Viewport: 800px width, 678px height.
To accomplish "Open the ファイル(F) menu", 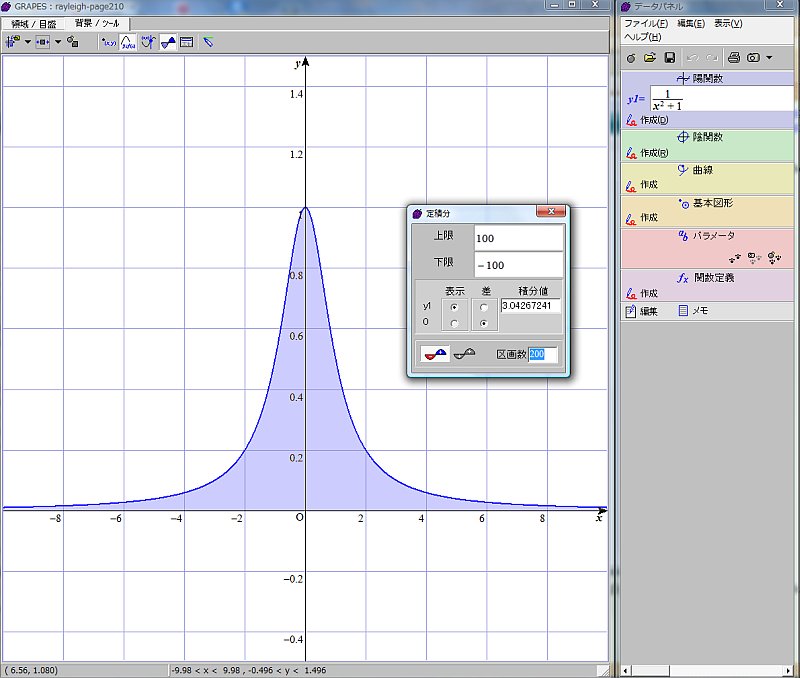I will [646, 23].
